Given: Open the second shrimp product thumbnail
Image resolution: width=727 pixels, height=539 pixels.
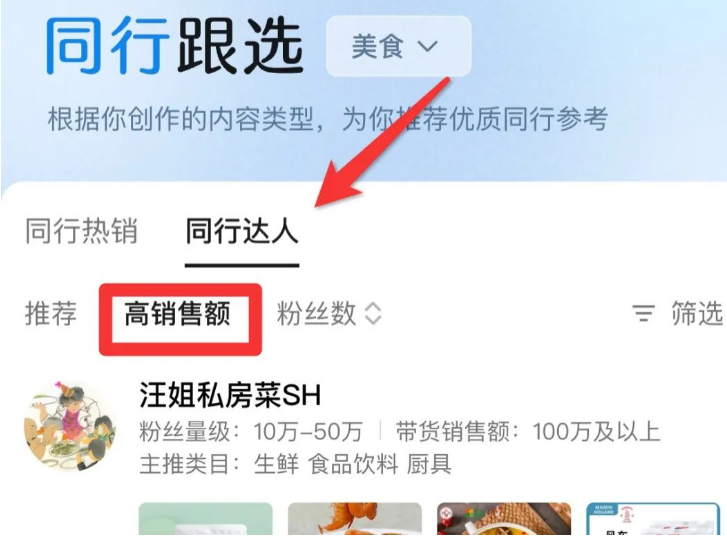Looking at the screenshot, I should [355, 519].
